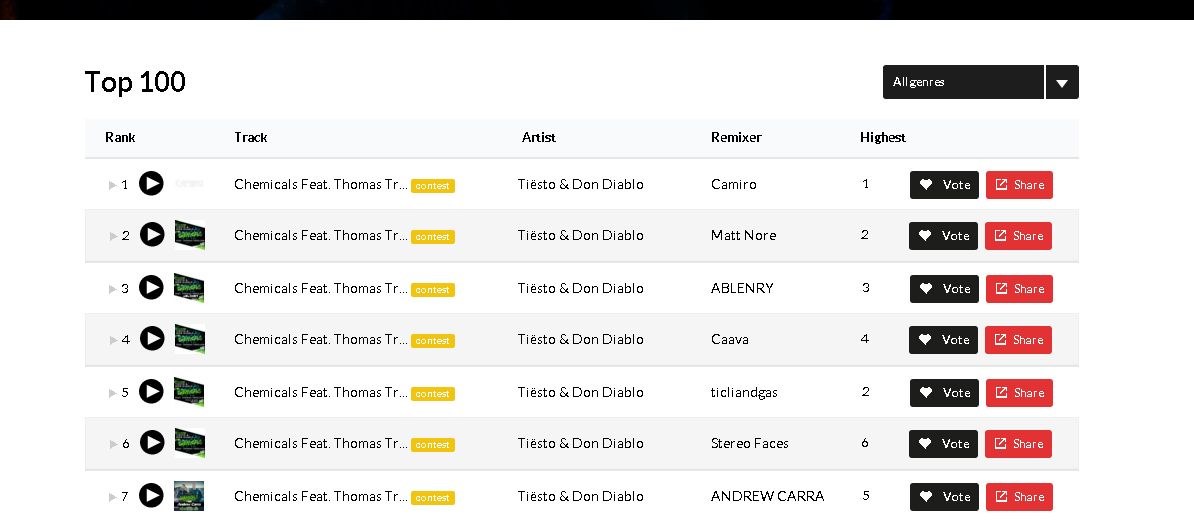The width and height of the screenshot is (1194, 520).
Task: Open Tiësto & Don Diablo artist in row 5
Action: coord(580,392)
